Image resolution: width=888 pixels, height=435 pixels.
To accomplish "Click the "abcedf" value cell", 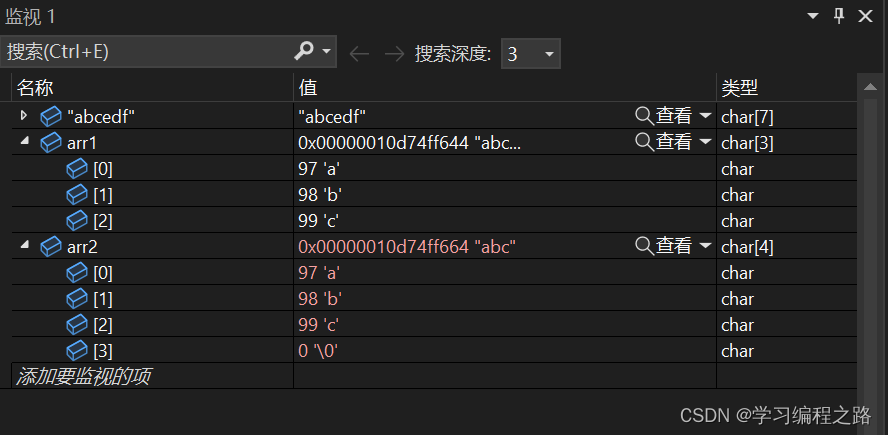I will tap(332, 117).
